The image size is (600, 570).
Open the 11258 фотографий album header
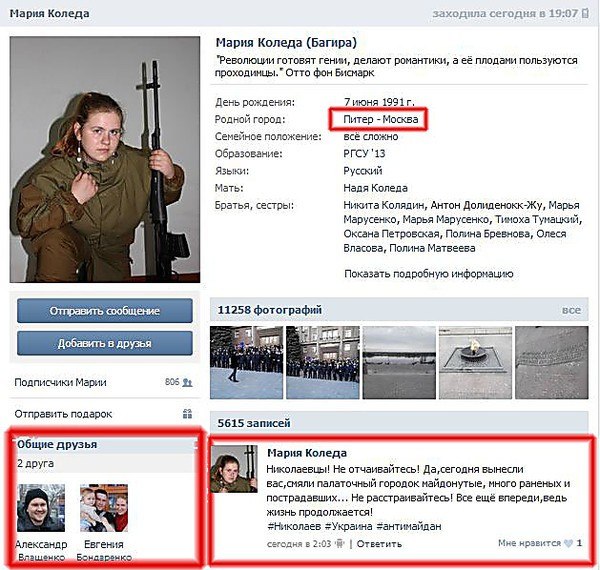click(x=270, y=310)
